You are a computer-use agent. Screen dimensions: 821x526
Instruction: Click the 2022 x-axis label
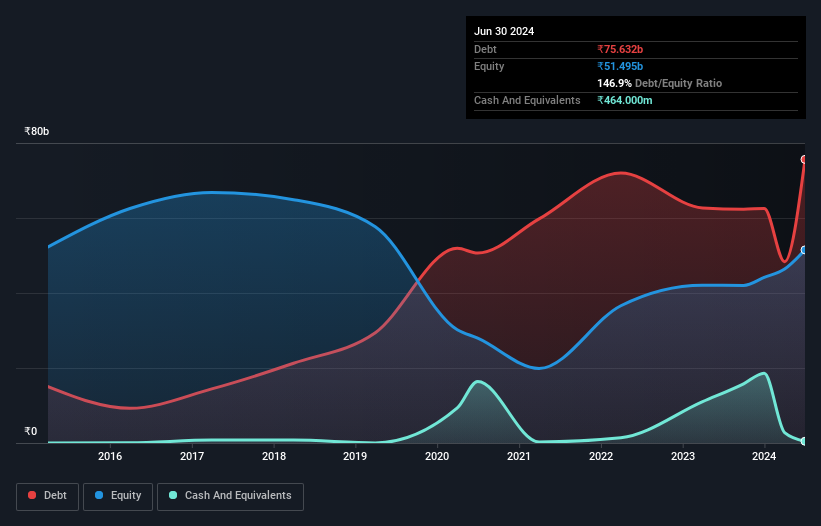[x=601, y=456]
